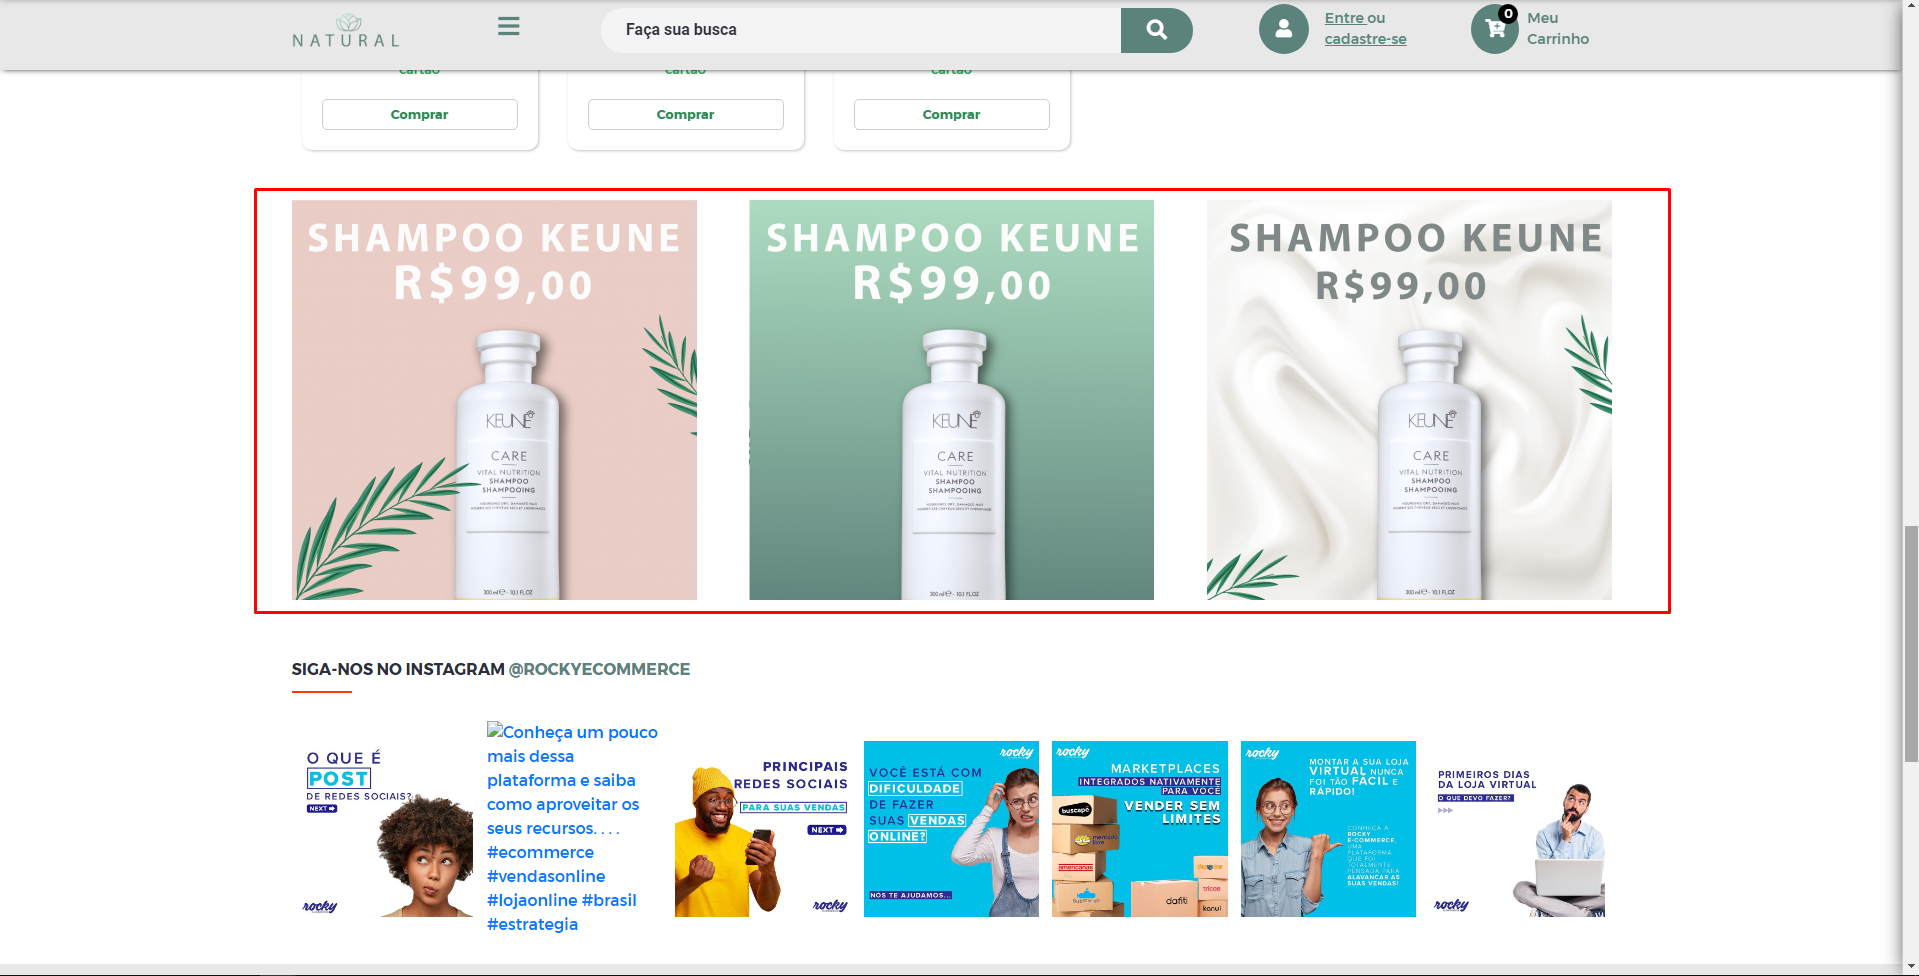Click the 'Entre' login link

(x=1344, y=18)
